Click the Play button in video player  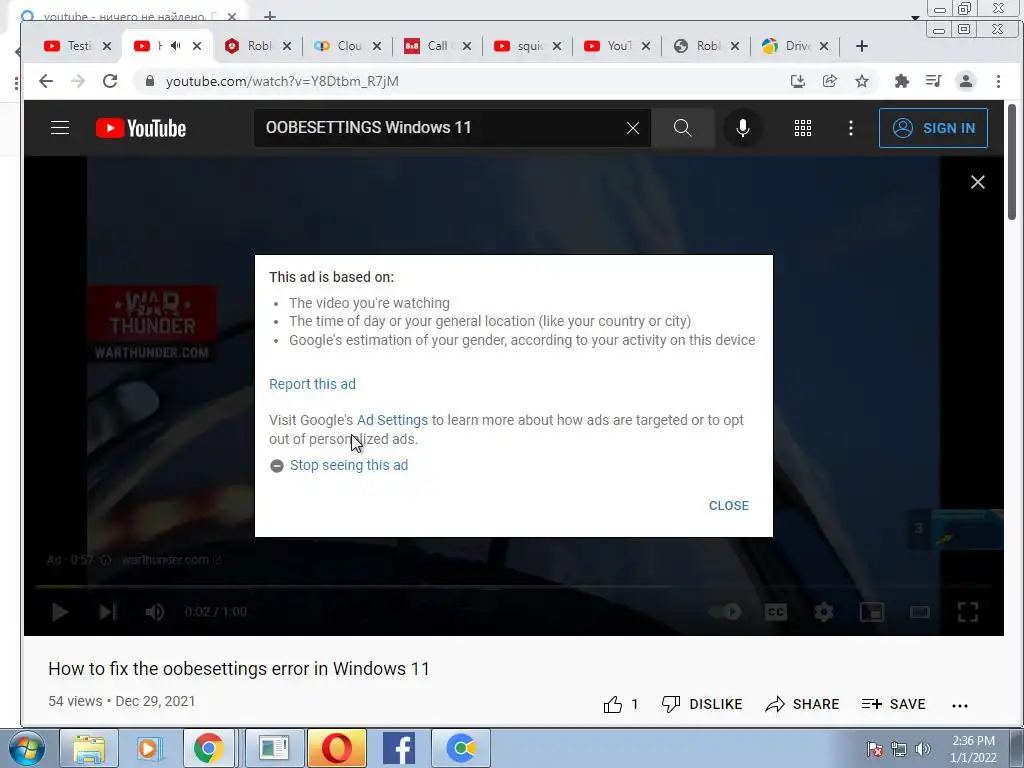coord(60,612)
